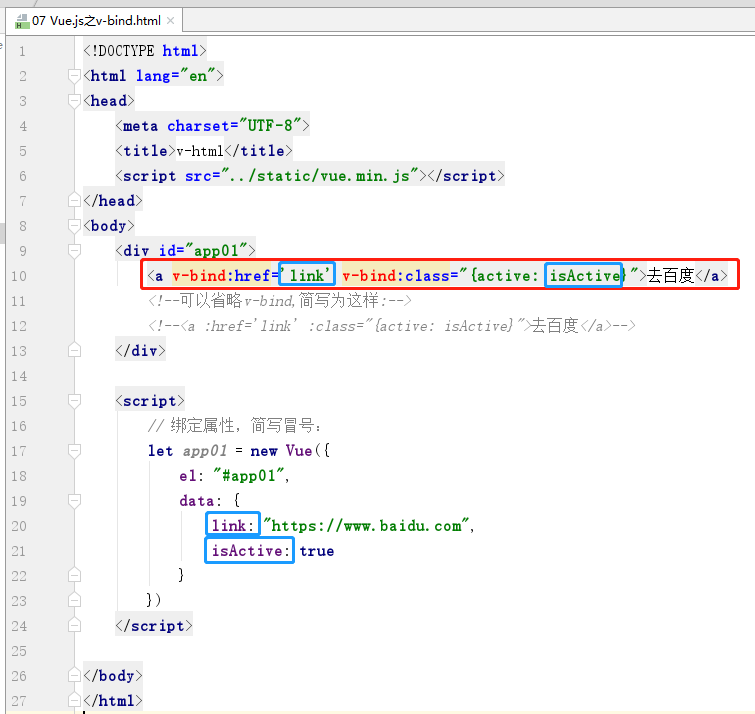Click line number 1 in the gutter
The height and width of the screenshot is (714, 755).
[x=22, y=51]
